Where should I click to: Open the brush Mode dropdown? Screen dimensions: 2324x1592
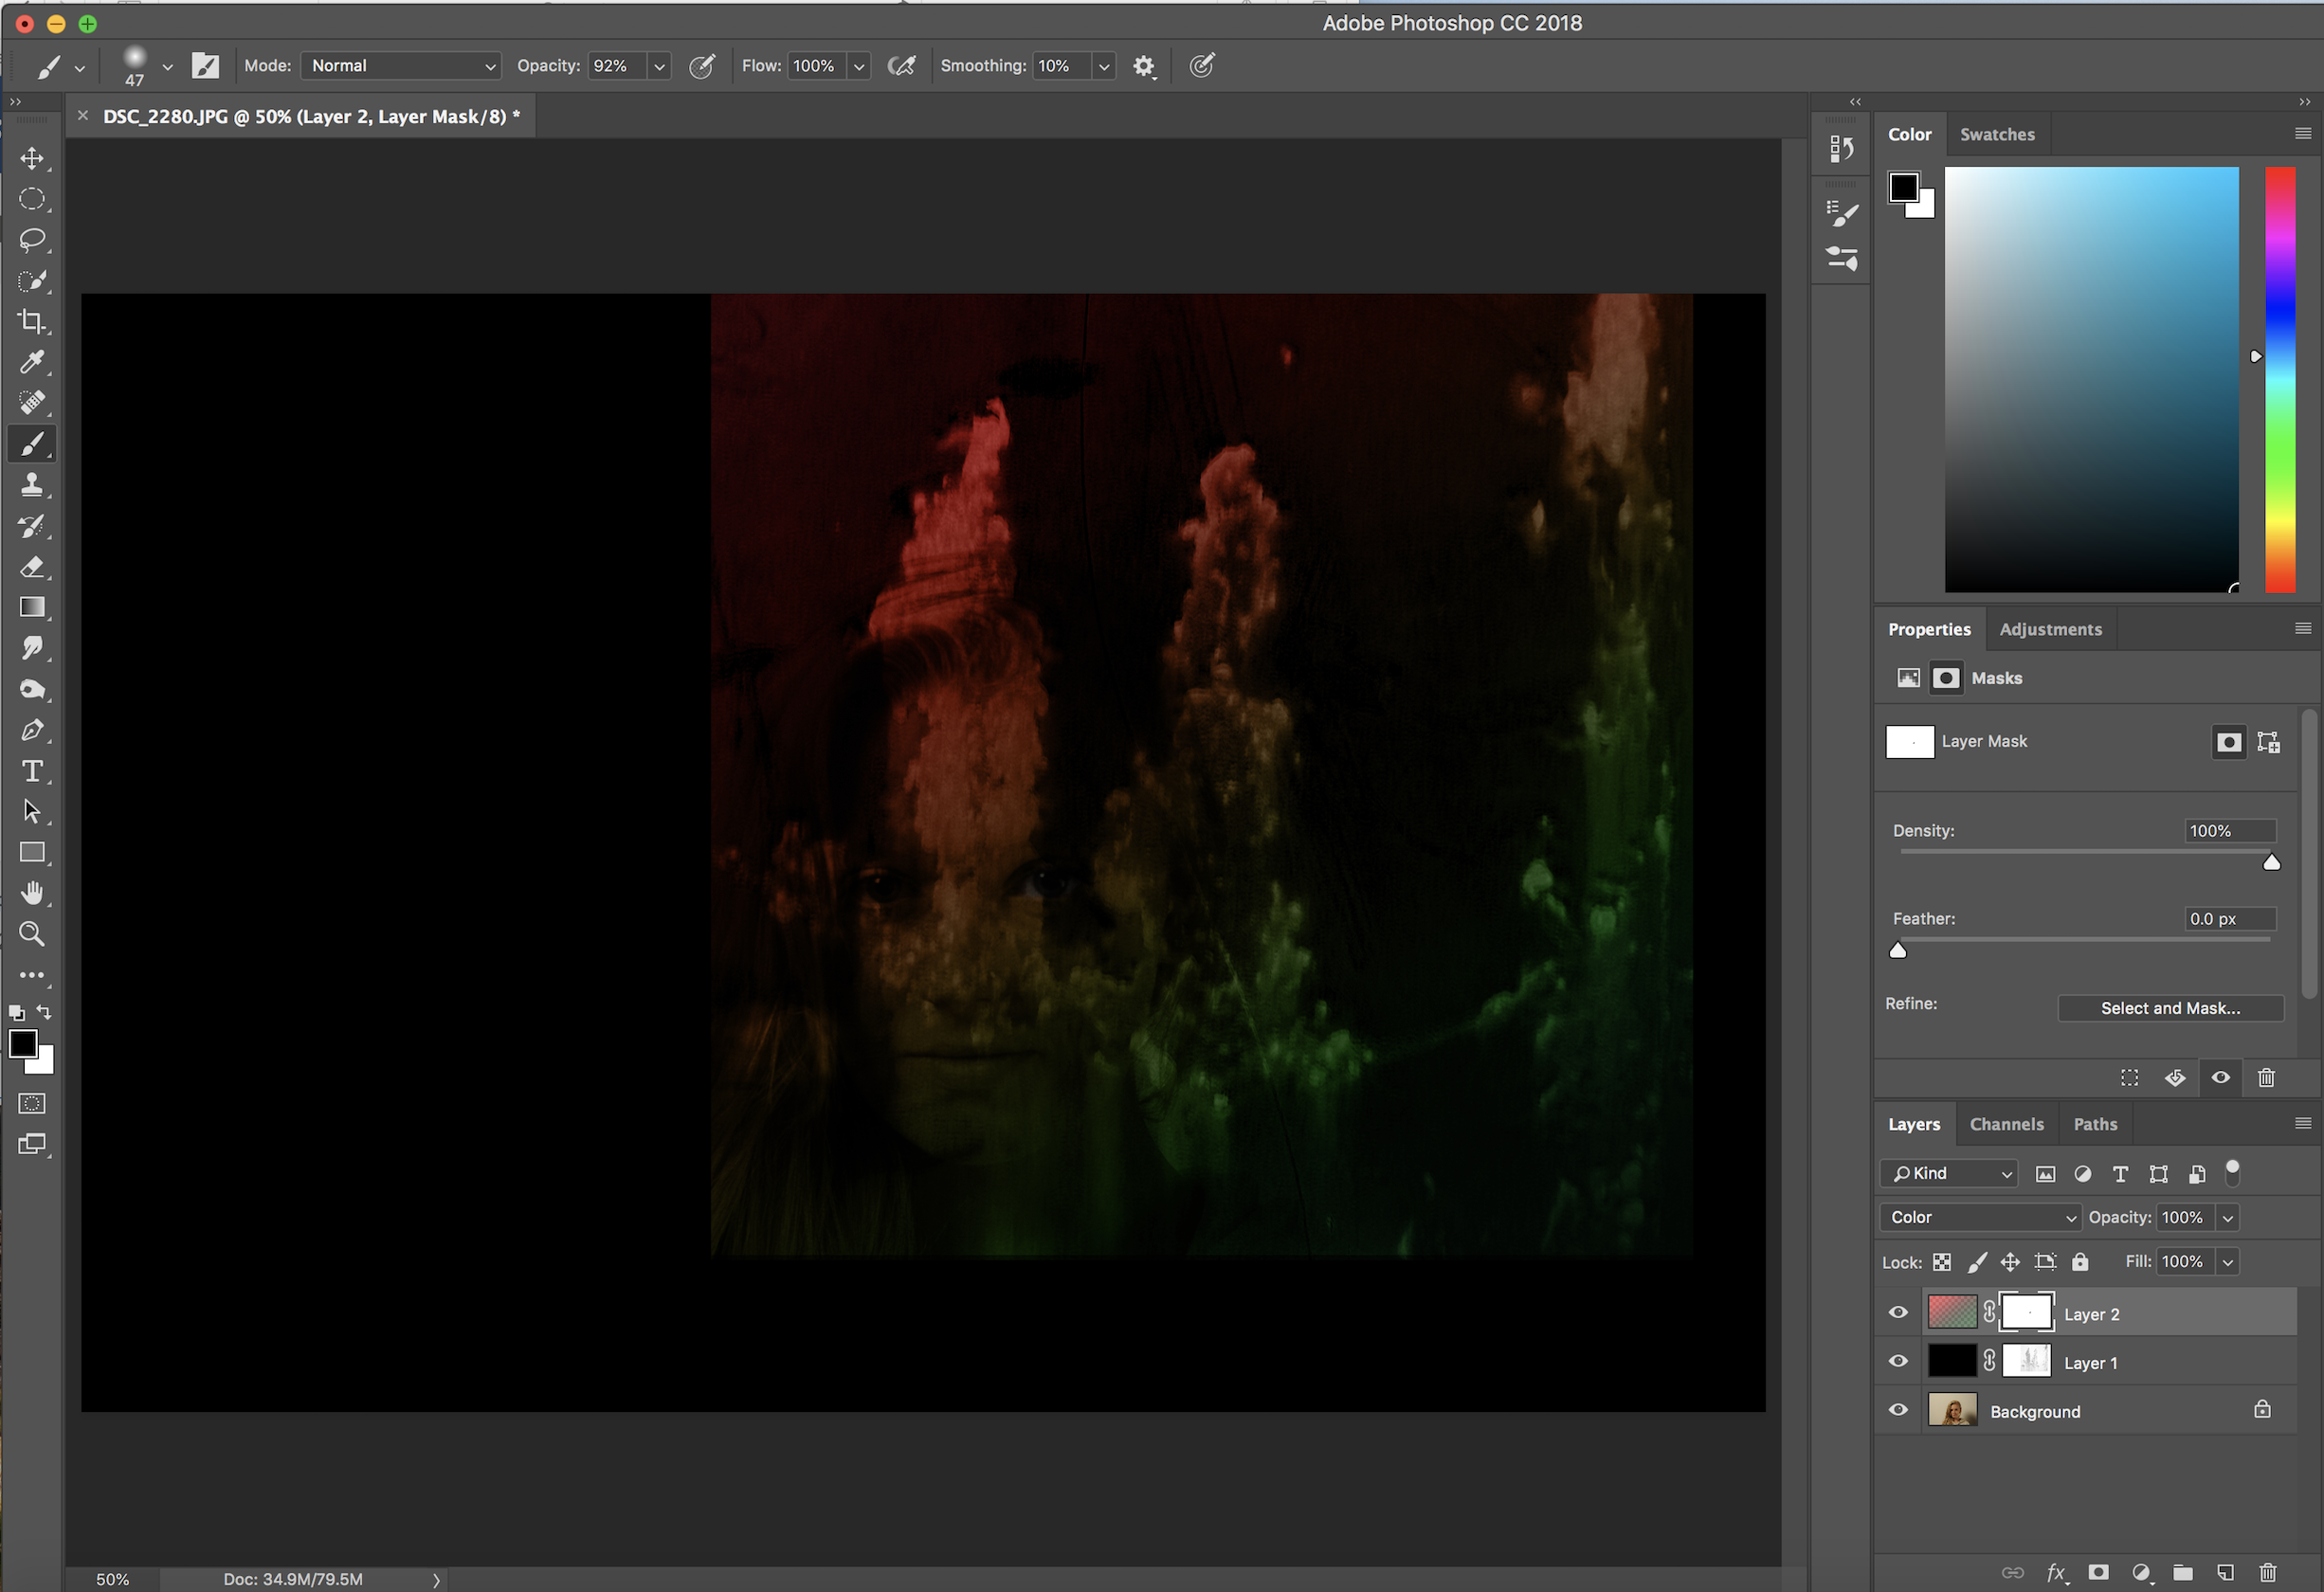click(400, 66)
